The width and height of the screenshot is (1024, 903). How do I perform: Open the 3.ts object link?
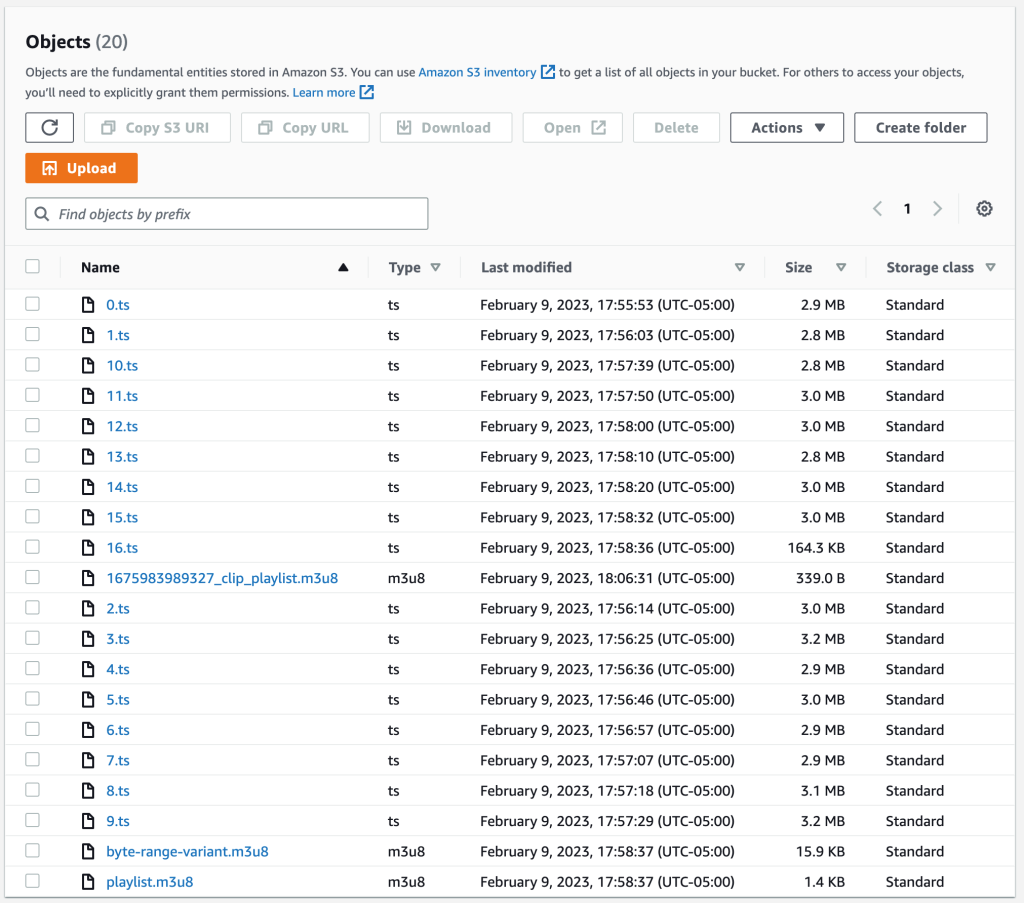[x=118, y=639]
